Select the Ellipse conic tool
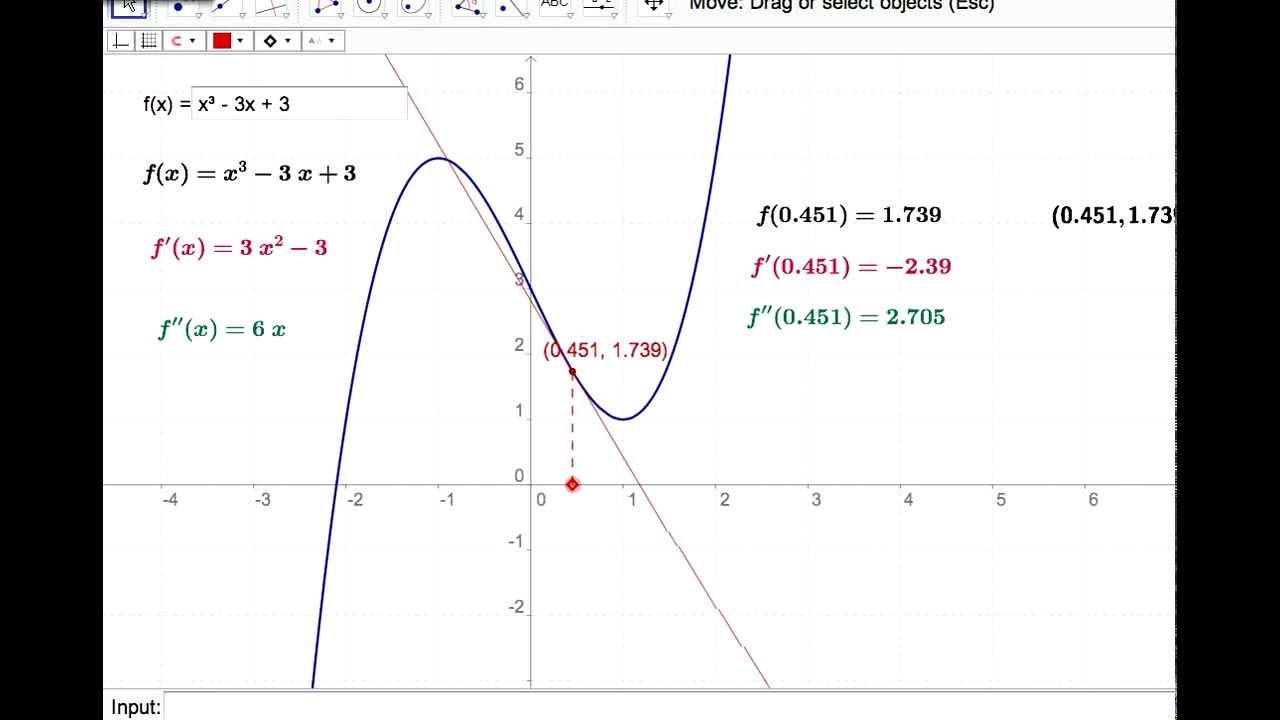1280x720 pixels. [x=413, y=7]
